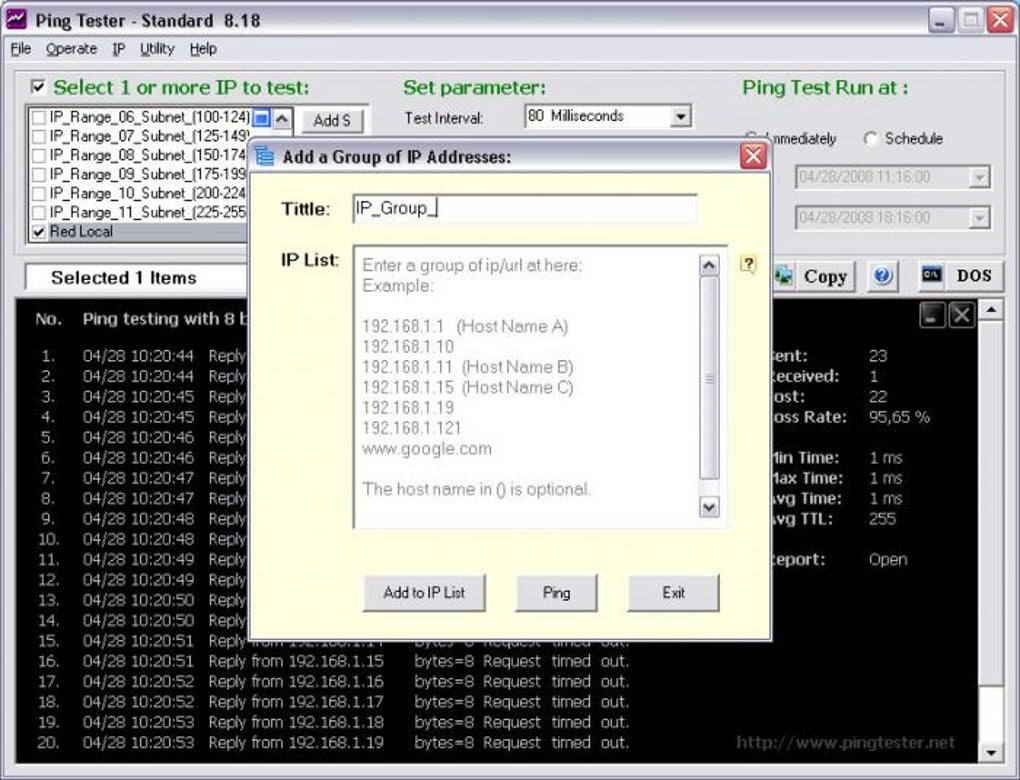Click the pingtester.net website link
The width and height of the screenshot is (1020, 780).
[x=845, y=742]
